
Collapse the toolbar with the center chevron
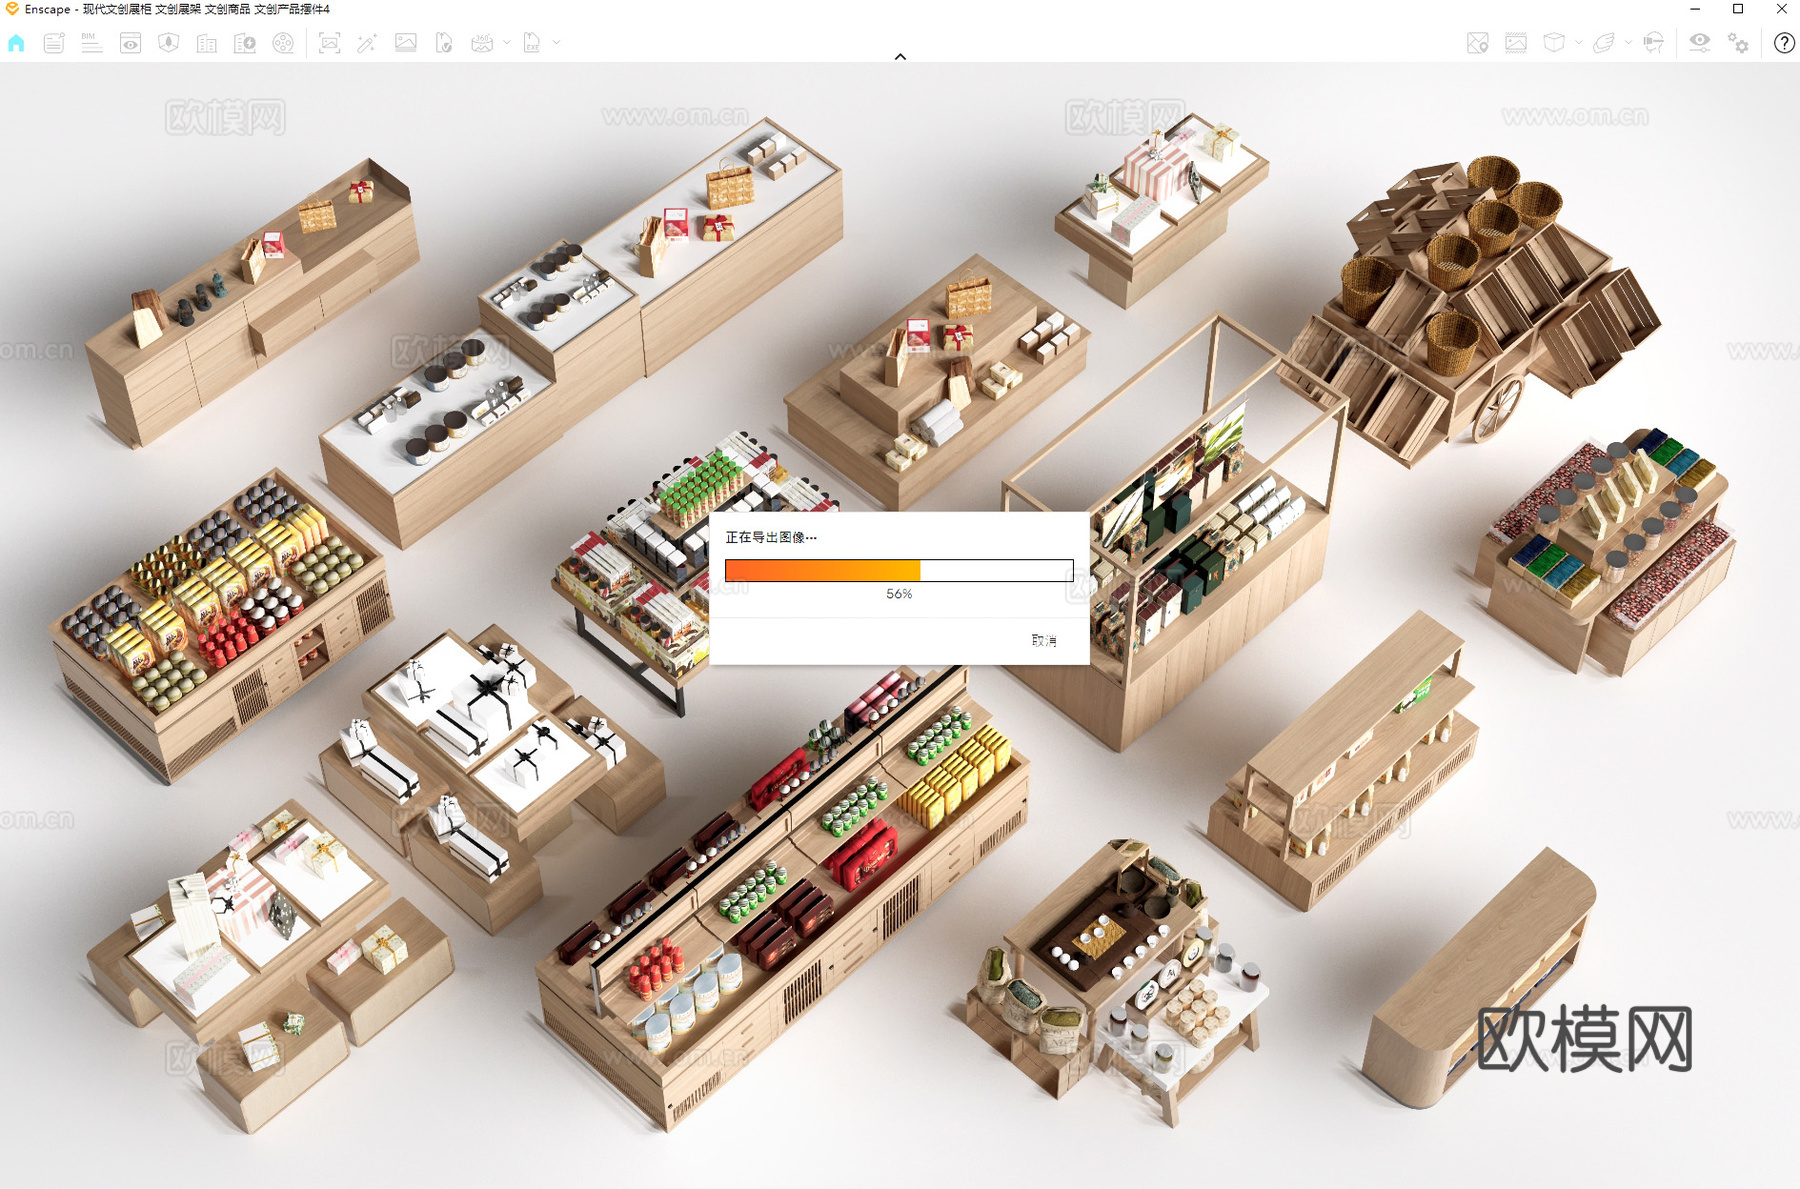click(900, 57)
